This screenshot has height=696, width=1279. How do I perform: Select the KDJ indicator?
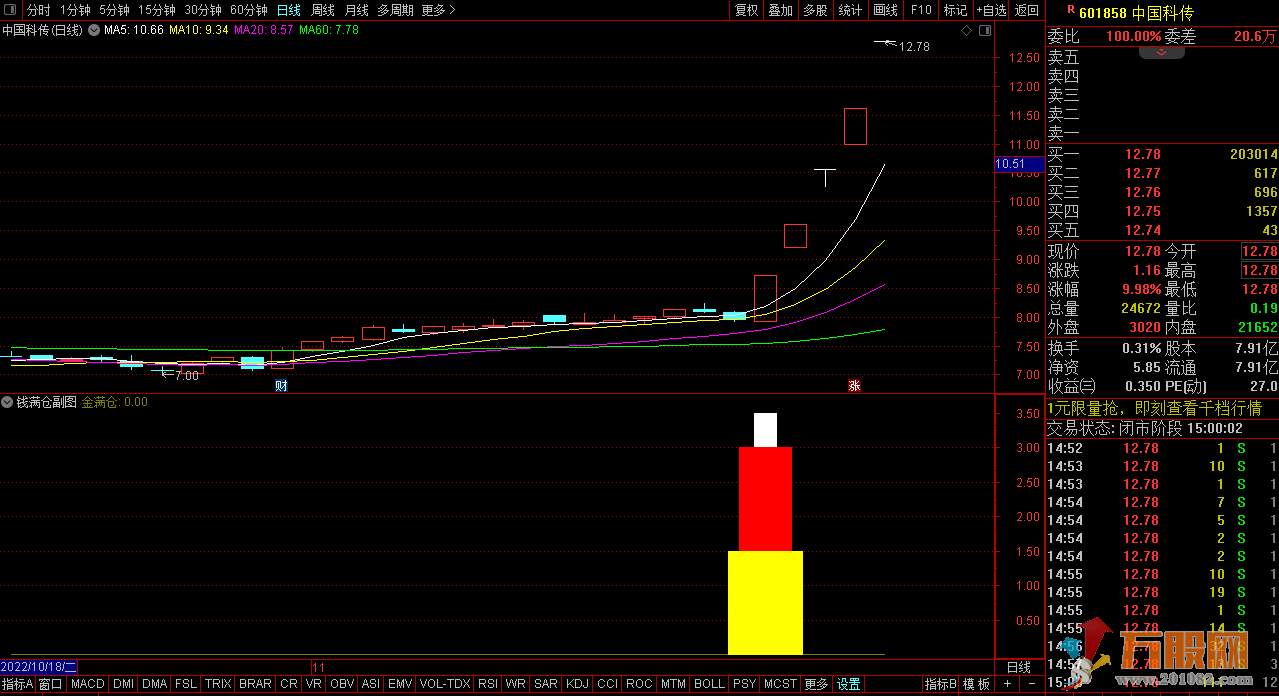pyautogui.click(x=578, y=684)
